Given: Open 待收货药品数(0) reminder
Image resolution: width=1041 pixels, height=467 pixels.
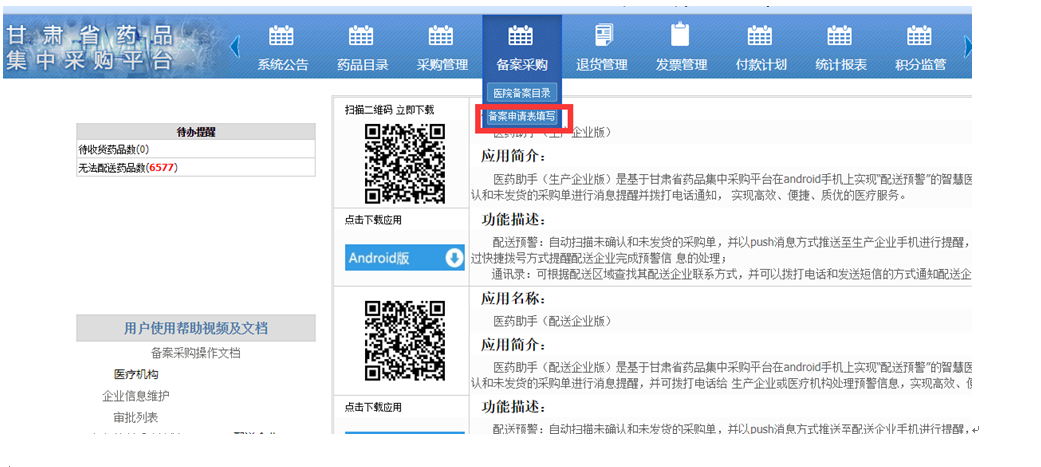Looking at the screenshot, I should [196, 149].
